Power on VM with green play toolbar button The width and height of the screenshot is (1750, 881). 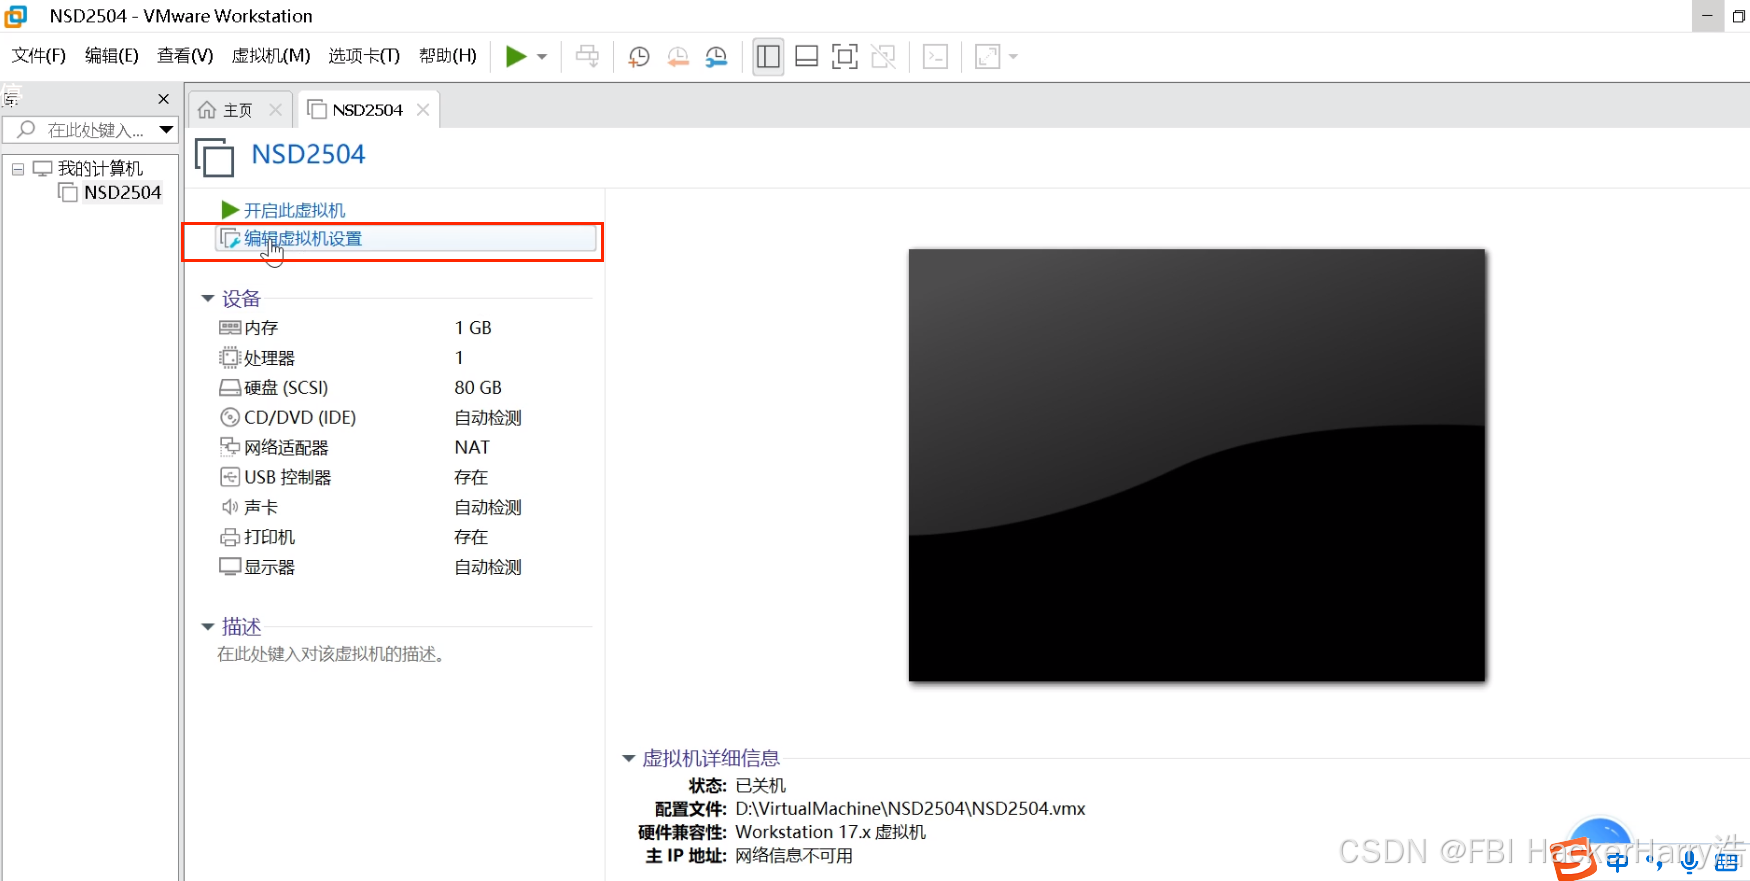pos(516,56)
